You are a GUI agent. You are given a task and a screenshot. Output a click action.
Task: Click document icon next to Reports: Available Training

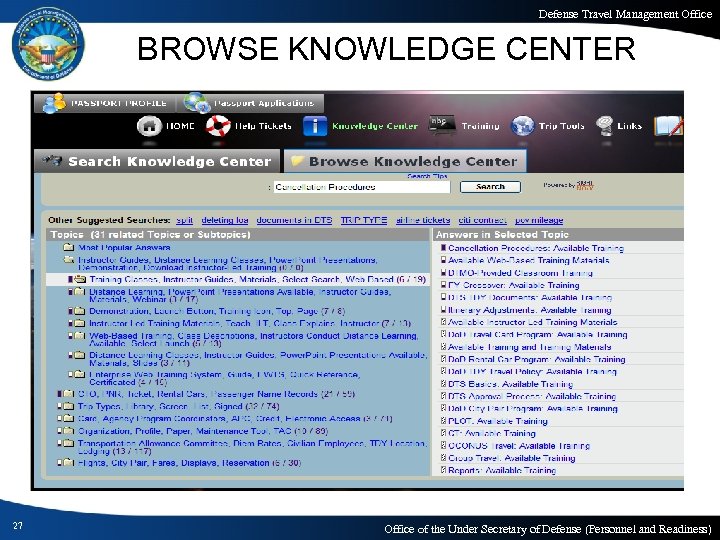(444, 470)
